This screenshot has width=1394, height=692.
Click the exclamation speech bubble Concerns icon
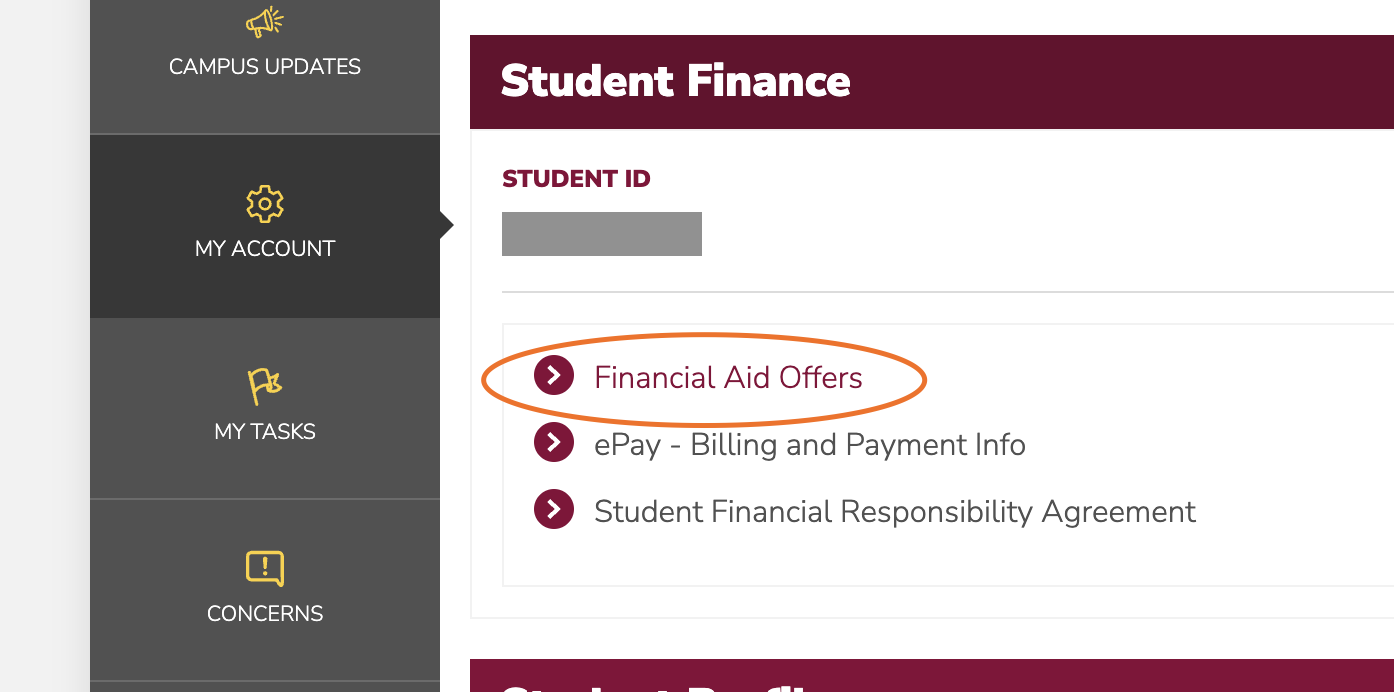coord(265,568)
